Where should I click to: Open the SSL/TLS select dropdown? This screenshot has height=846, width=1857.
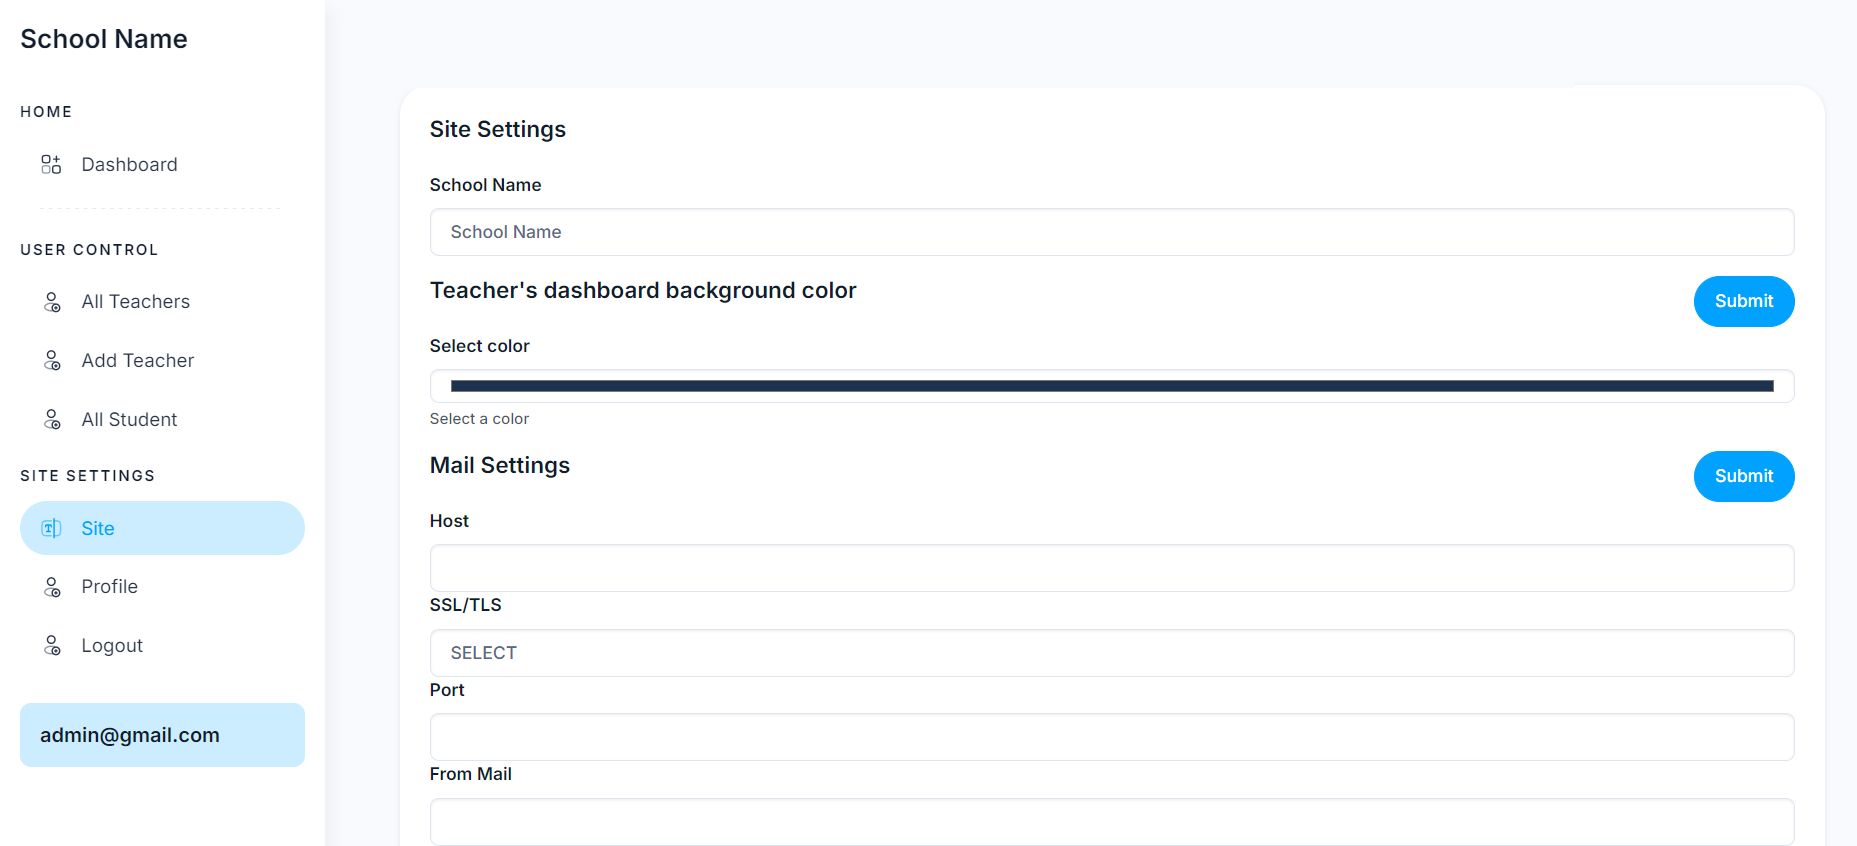(1111, 653)
